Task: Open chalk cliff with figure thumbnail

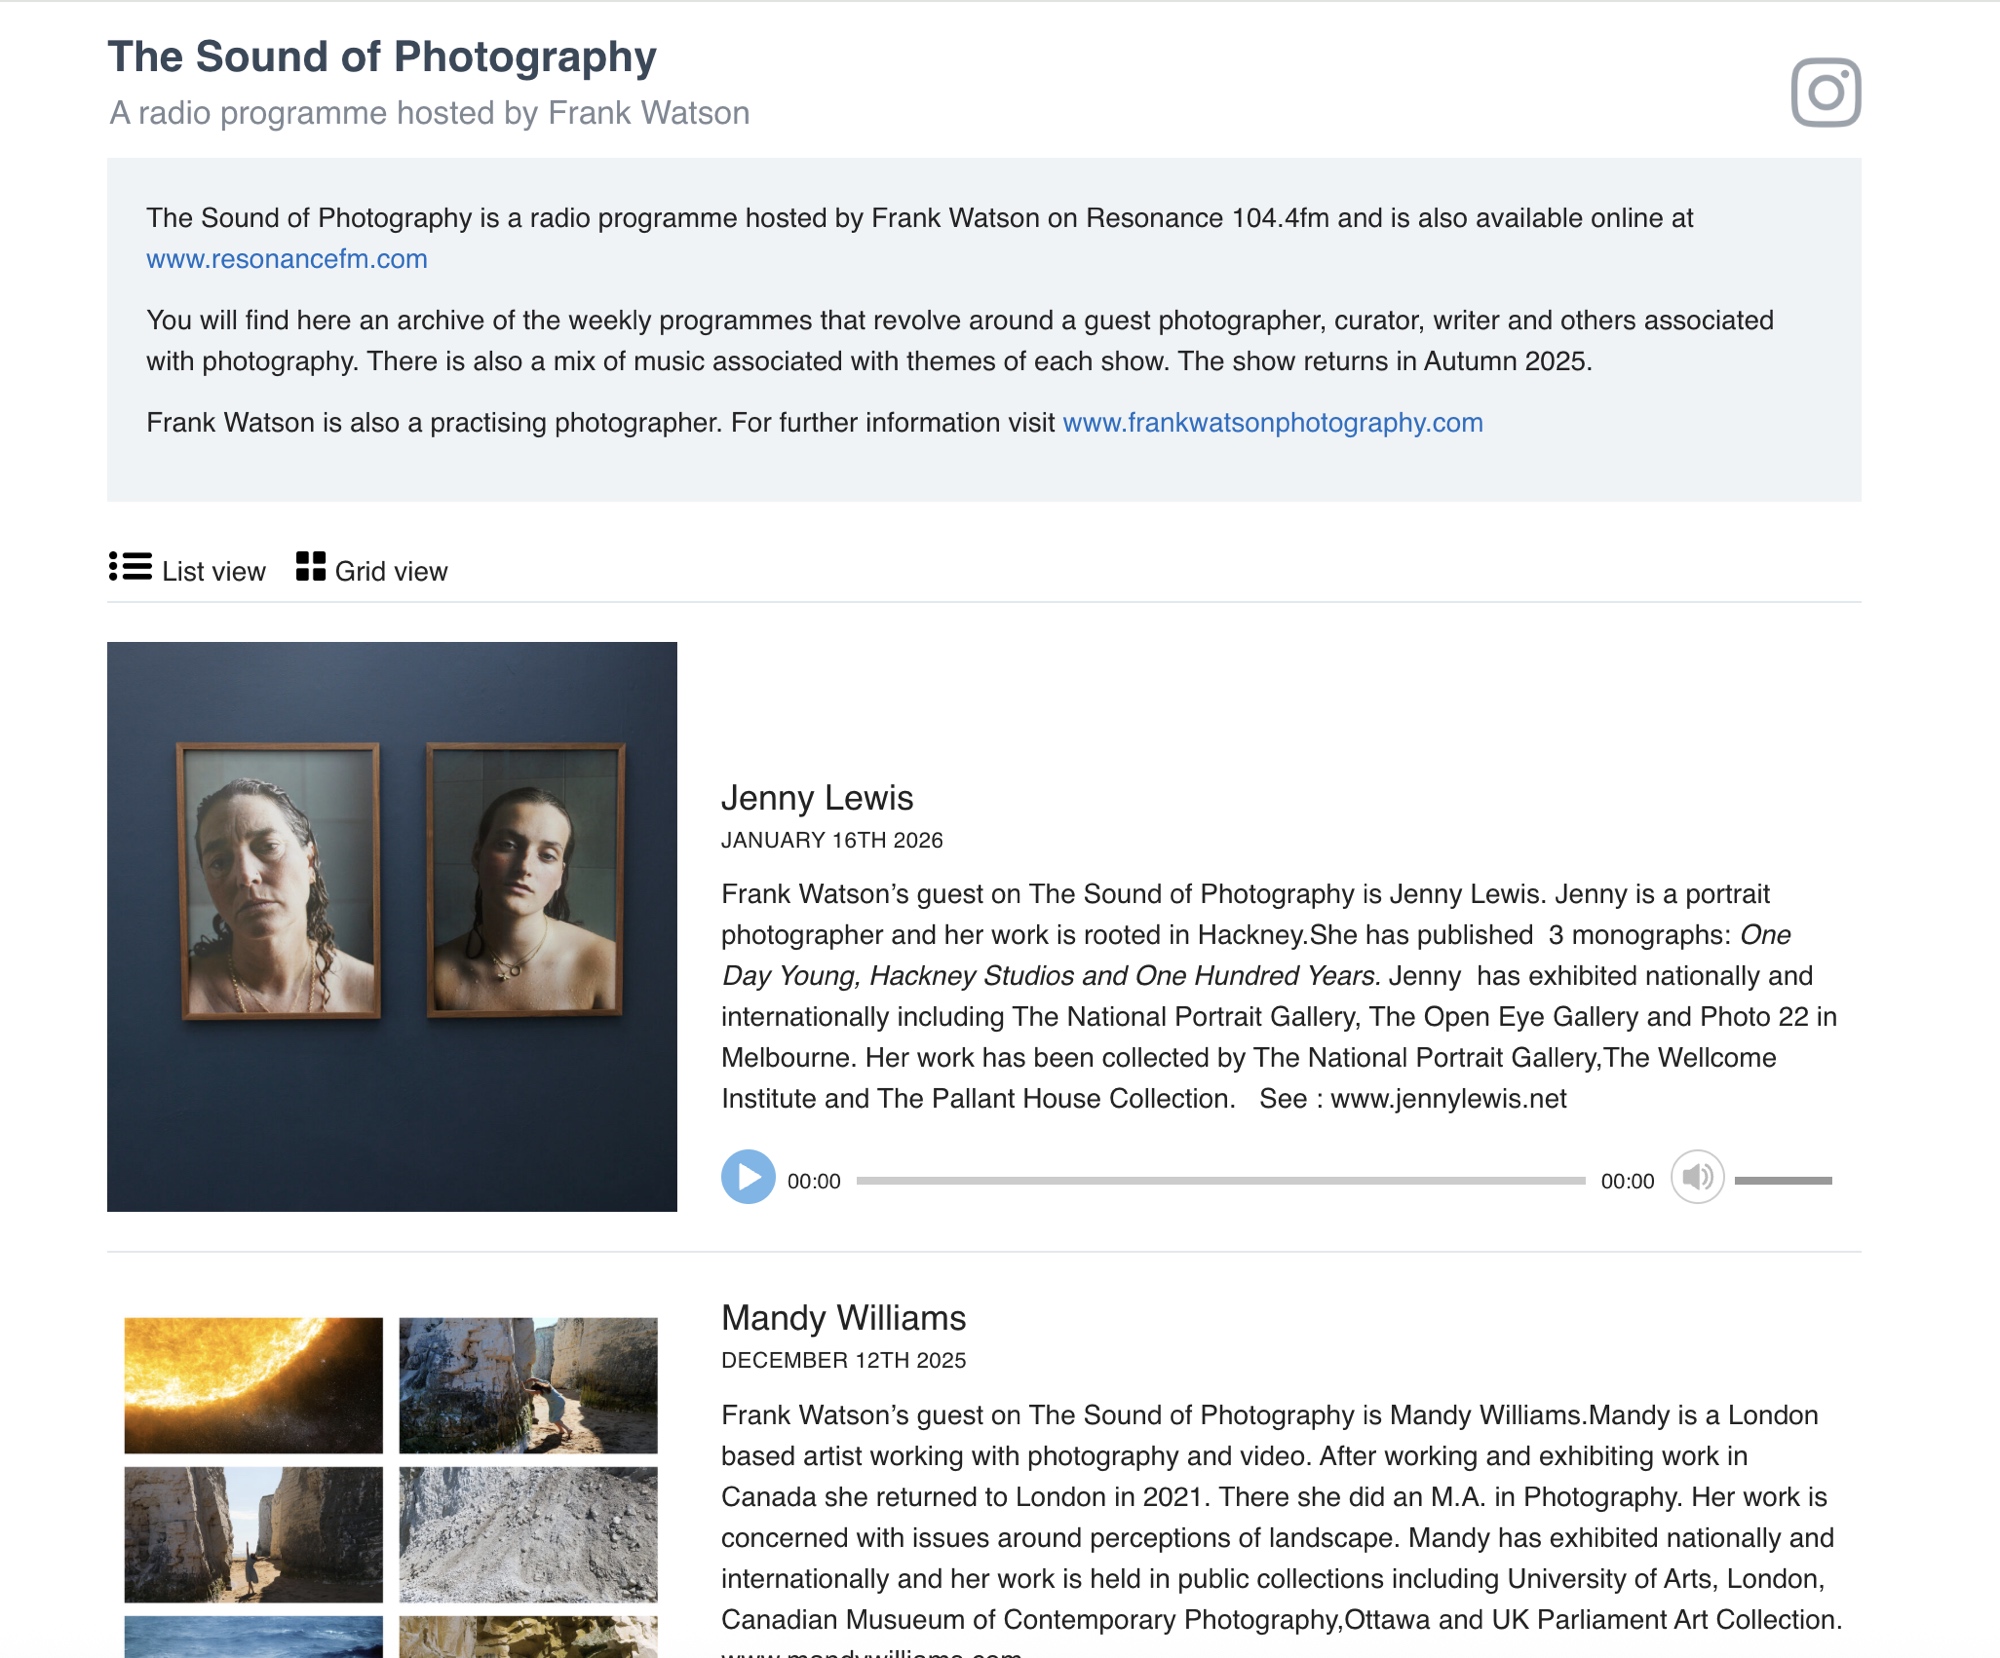Action: (528, 1385)
